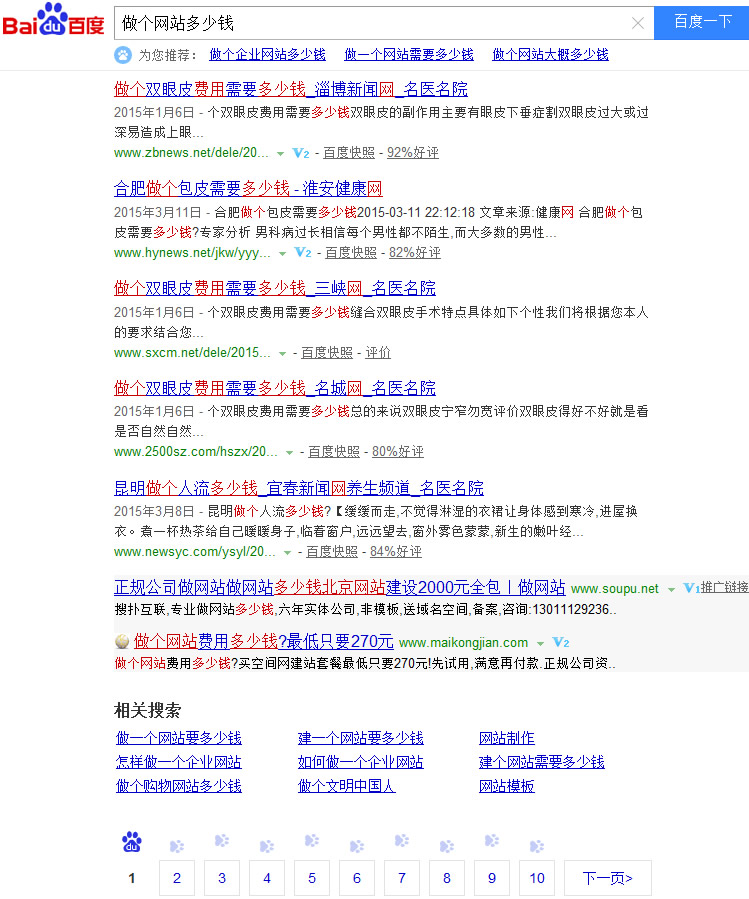This screenshot has width=749, height=899.
Task: Click the 百度一下 search button
Action: (701, 23)
